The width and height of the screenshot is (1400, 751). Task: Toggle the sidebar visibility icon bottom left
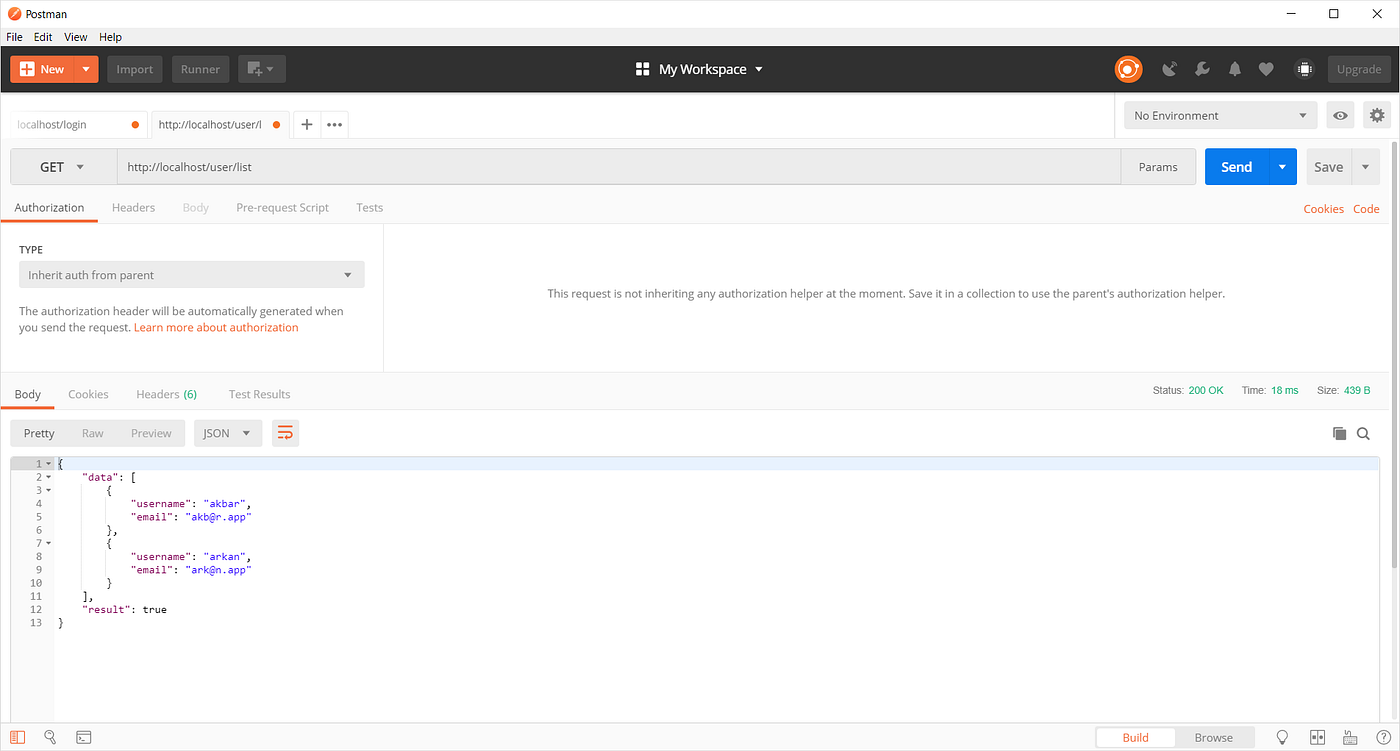[16, 737]
